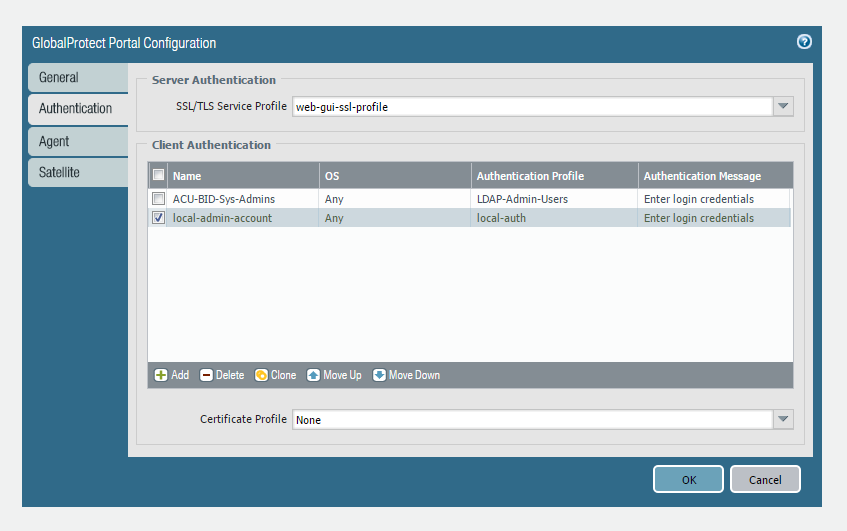Uncheck the local-admin-account row checkbox
This screenshot has width=847, height=531.
point(159,218)
